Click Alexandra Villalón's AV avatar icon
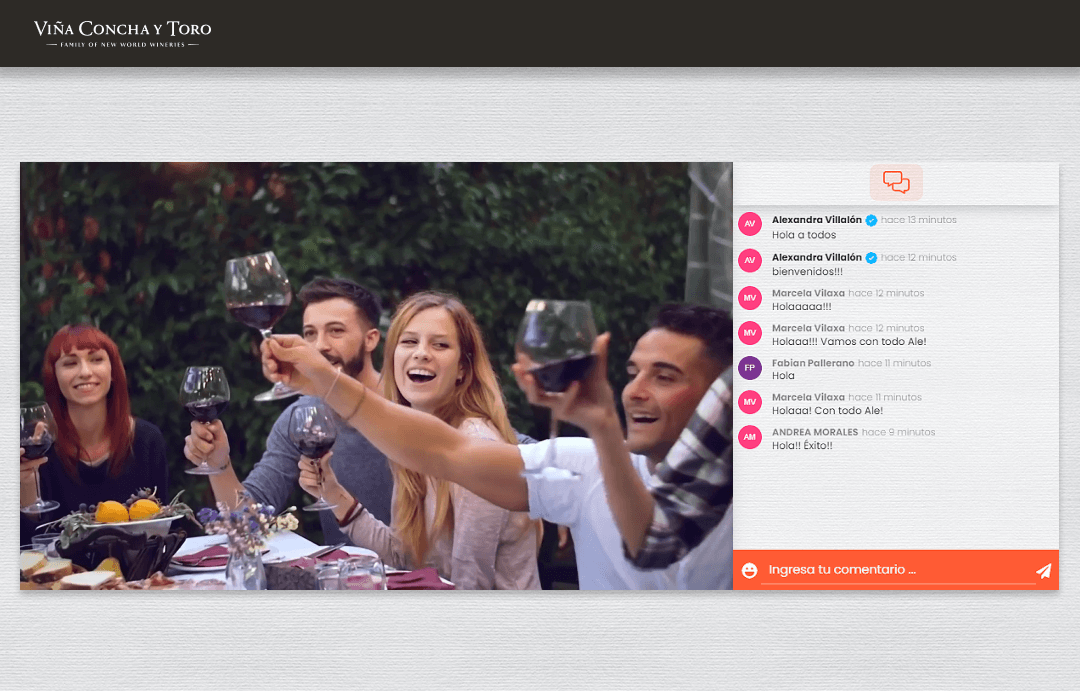 click(x=749, y=224)
